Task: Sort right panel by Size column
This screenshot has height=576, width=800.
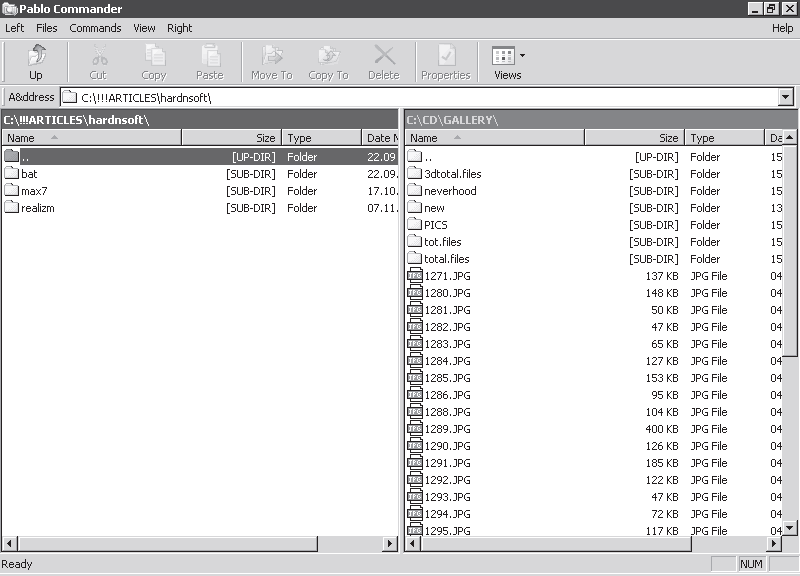Action: click(x=633, y=138)
